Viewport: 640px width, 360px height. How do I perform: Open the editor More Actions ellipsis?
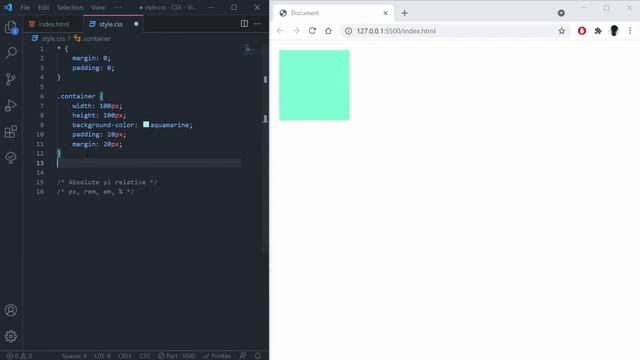pos(257,24)
